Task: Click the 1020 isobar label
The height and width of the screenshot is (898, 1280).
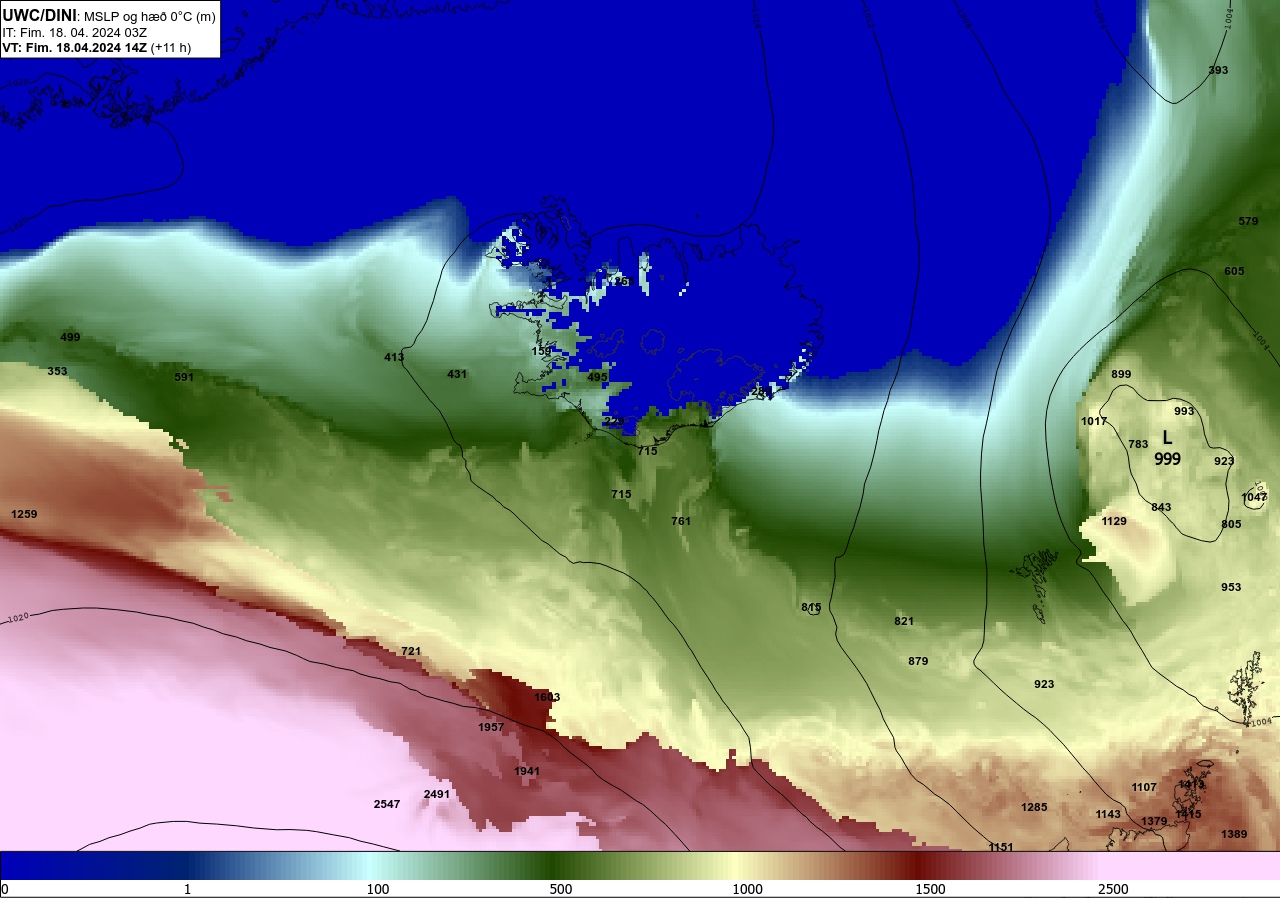Action: click(18, 619)
